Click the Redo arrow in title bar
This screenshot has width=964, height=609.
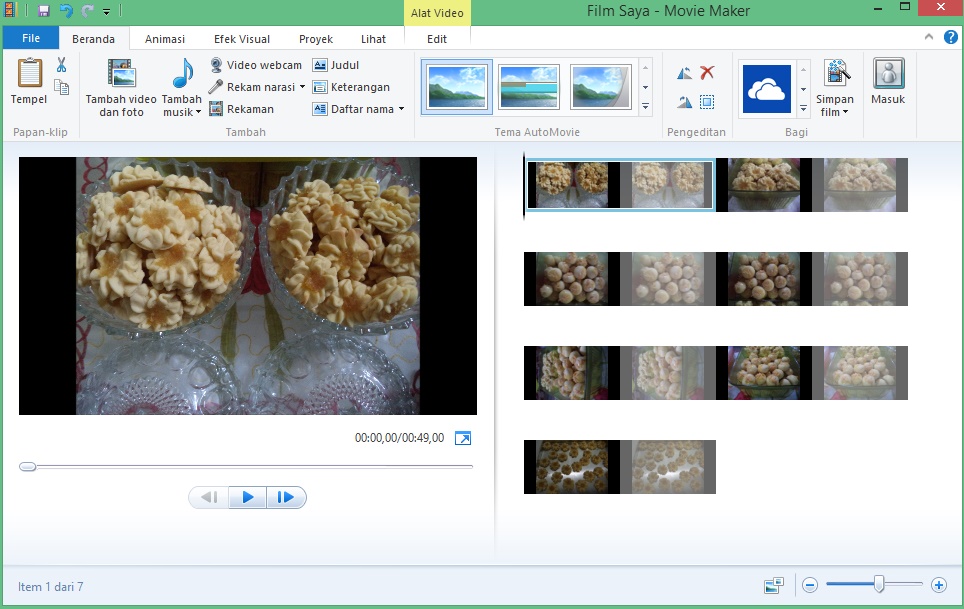87,10
